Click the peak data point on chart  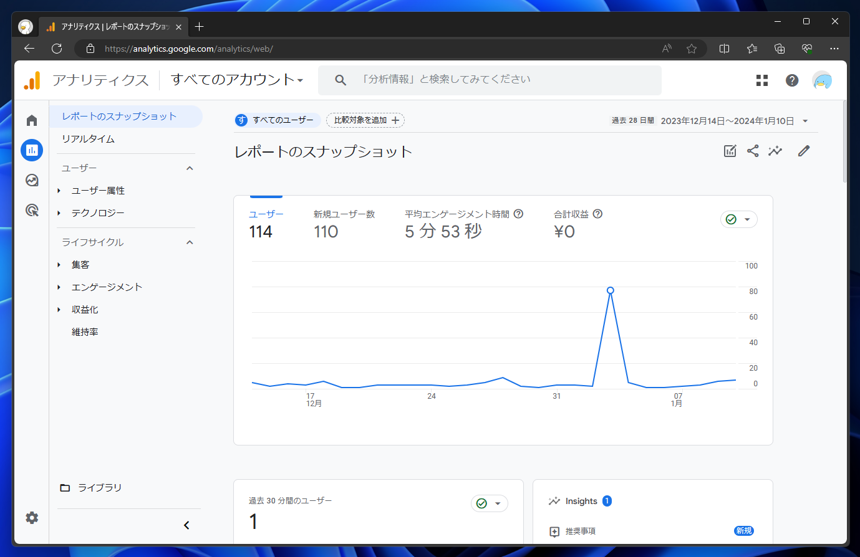point(610,291)
